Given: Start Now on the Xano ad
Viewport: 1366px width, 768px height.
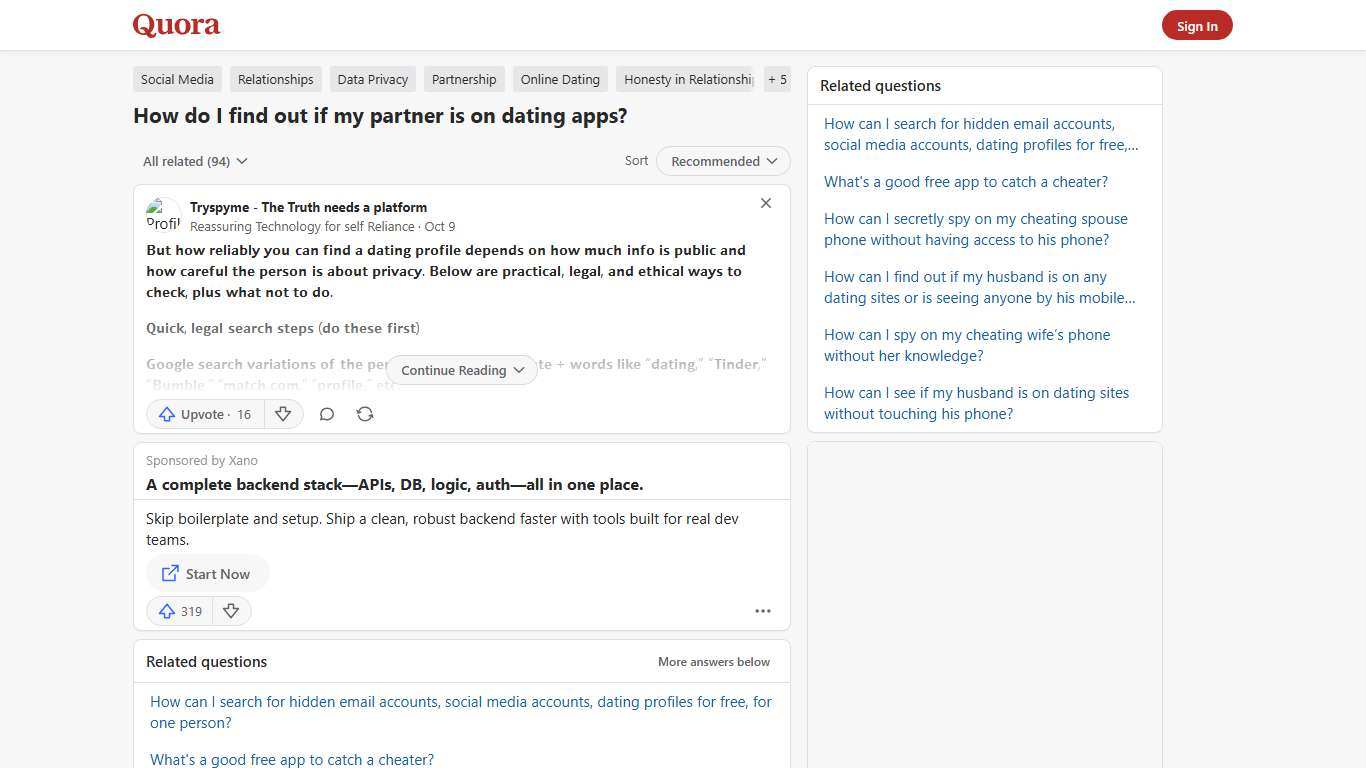Looking at the screenshot, I should point(206,573).
